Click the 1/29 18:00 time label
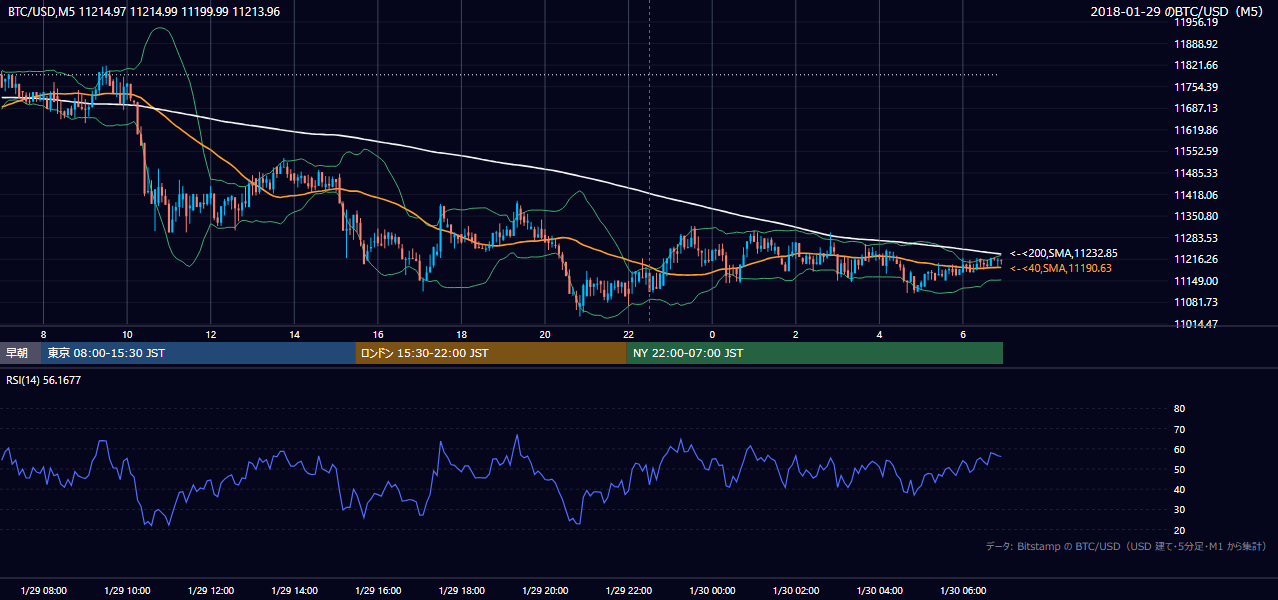1278x600 pixels. 461,590
